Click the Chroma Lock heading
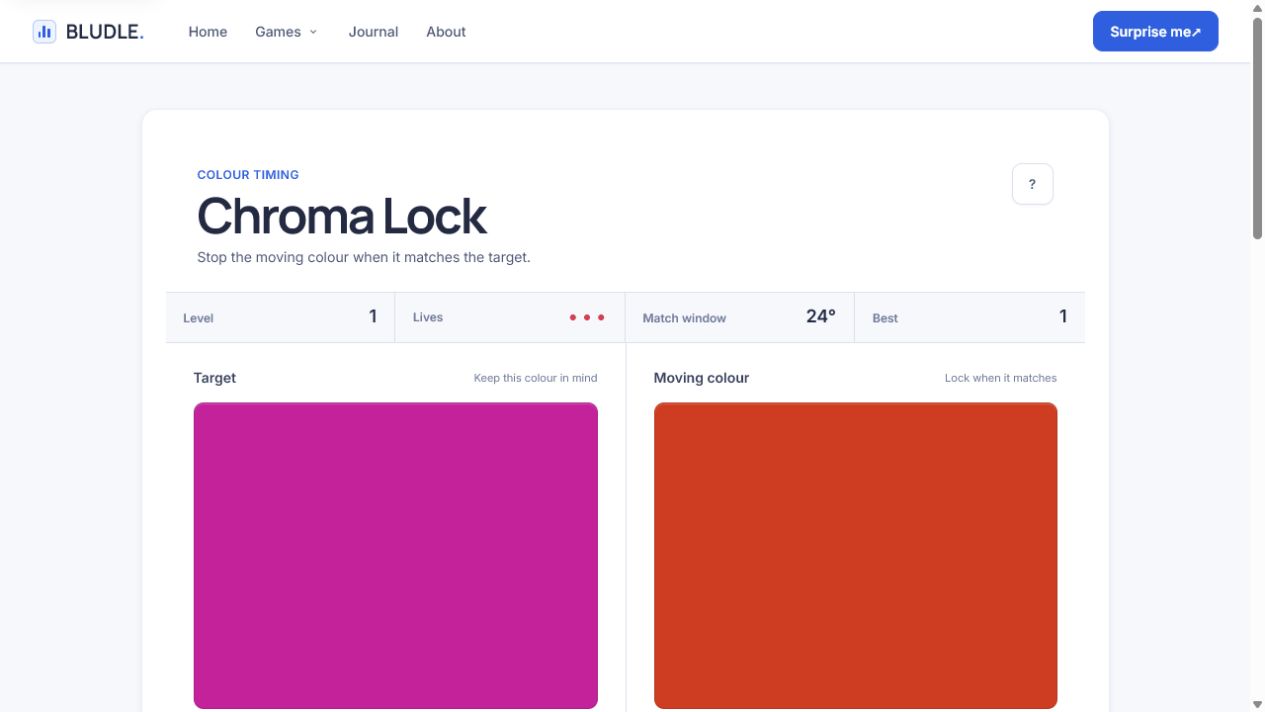Viewport: 1265px width, 712px height. point(341,216)
